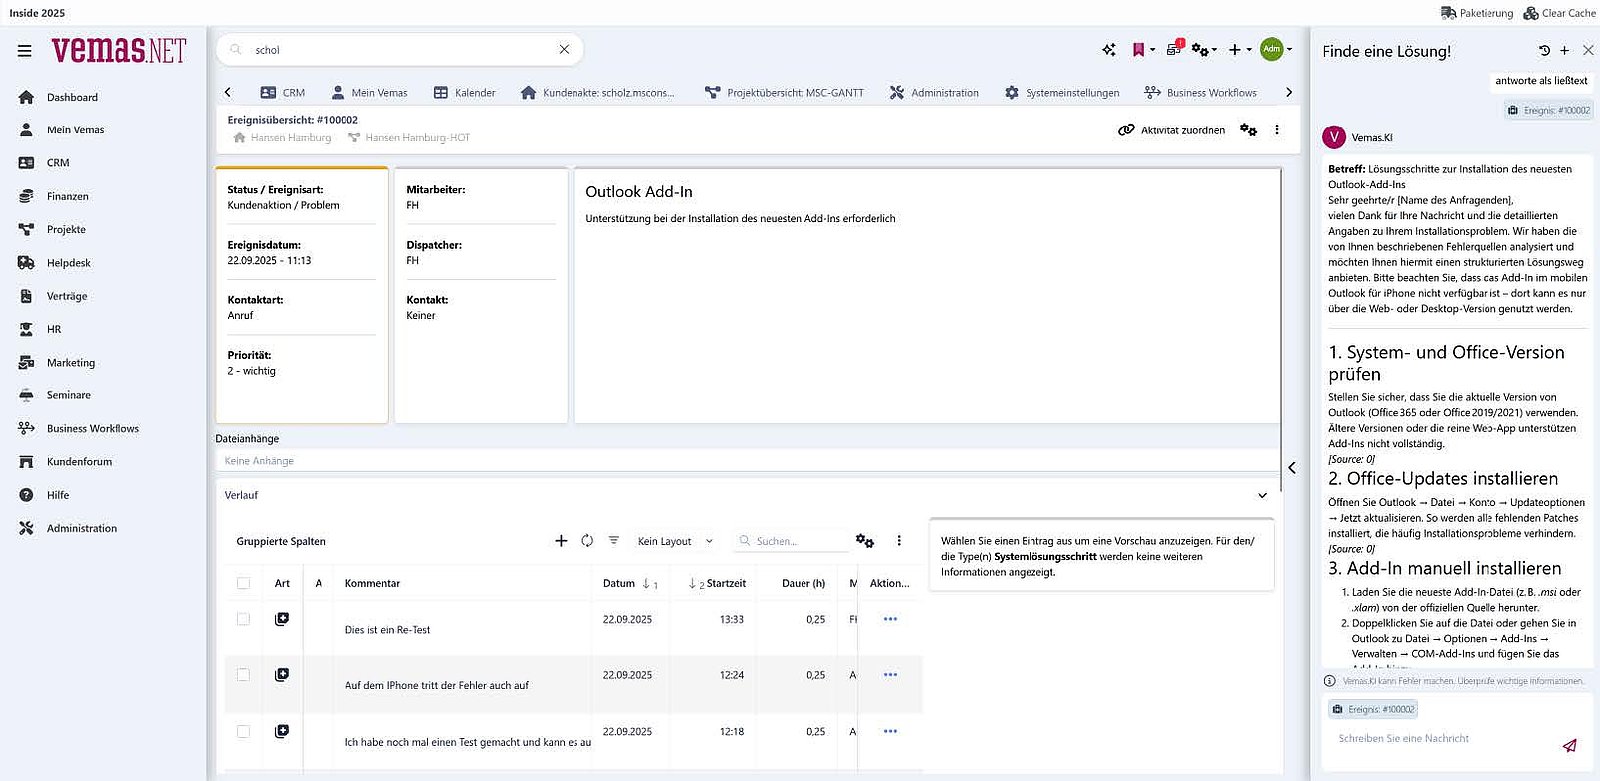The height and width of the screenshot is (781, 1600).
Task: Open Business Workflows in the sidebar
Action: pyautogui.click(x=92, y=428)
